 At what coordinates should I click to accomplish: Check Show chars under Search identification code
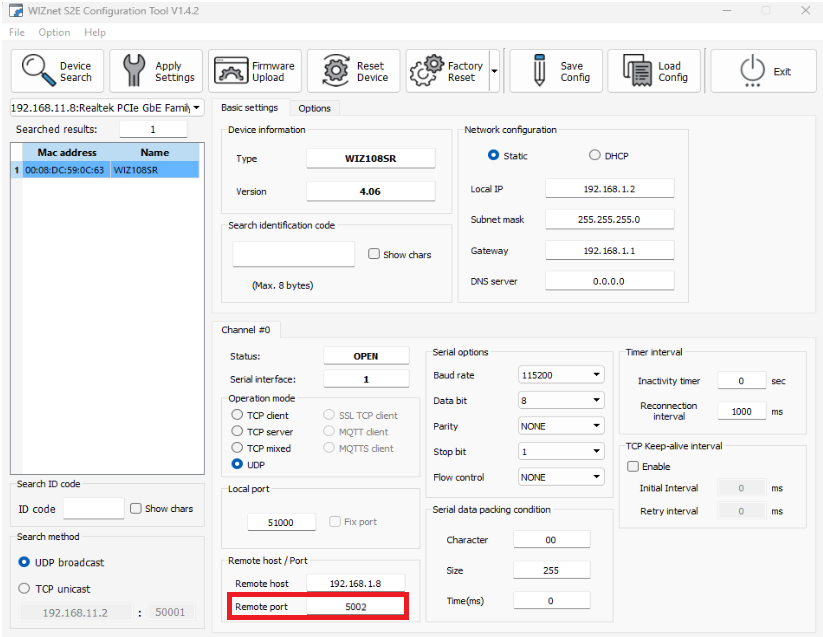374,255
